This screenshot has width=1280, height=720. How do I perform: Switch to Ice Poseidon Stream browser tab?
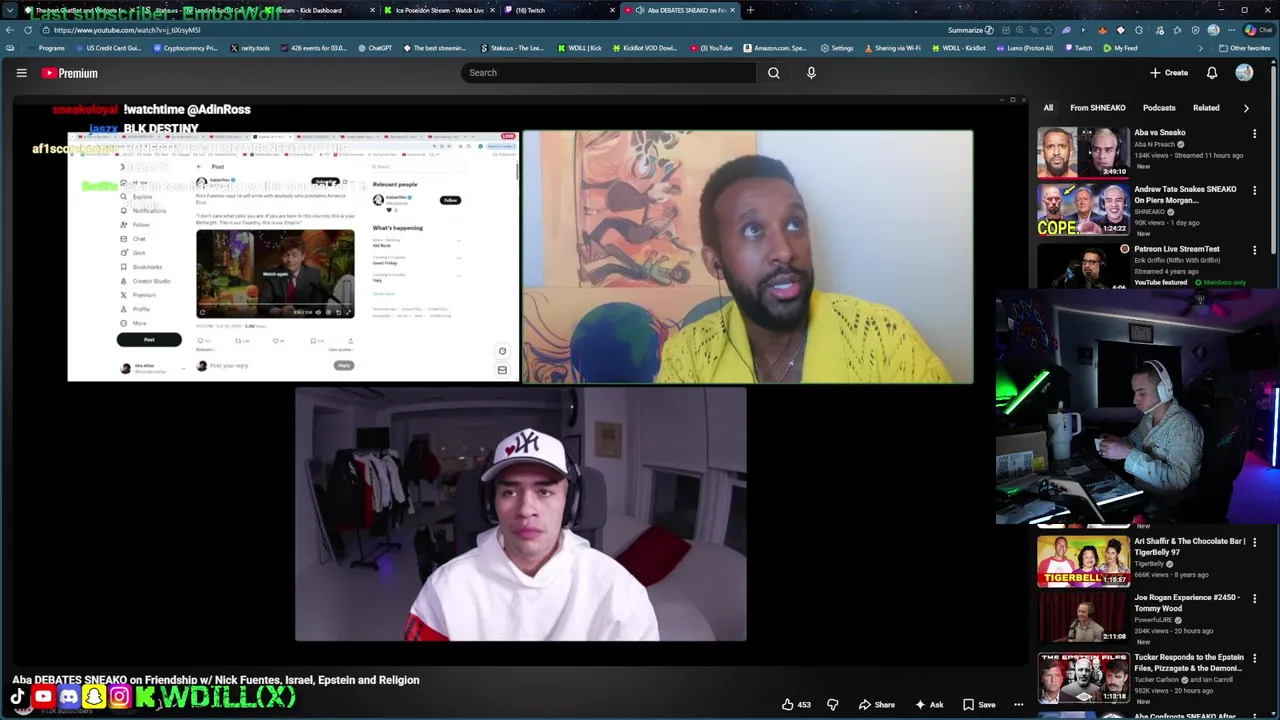pos(440,10)
